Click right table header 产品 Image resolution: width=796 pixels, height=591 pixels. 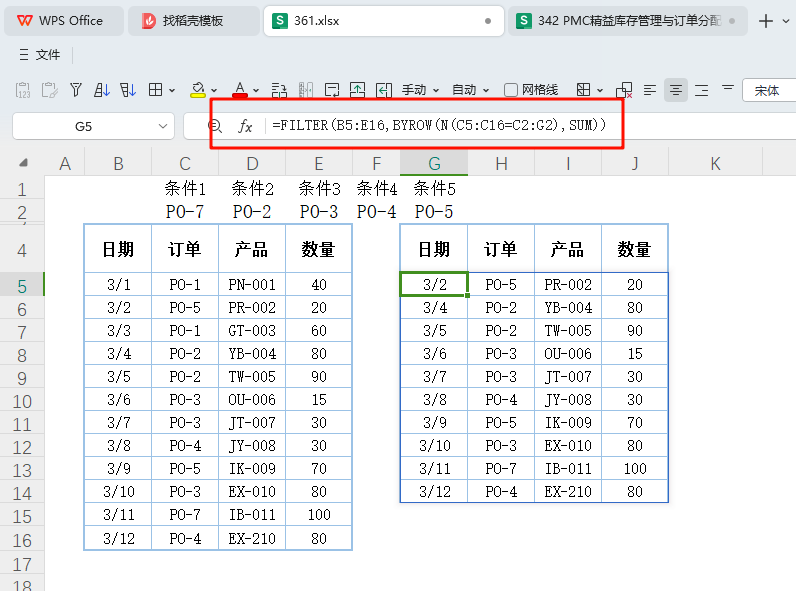click(x=568, y=249)
